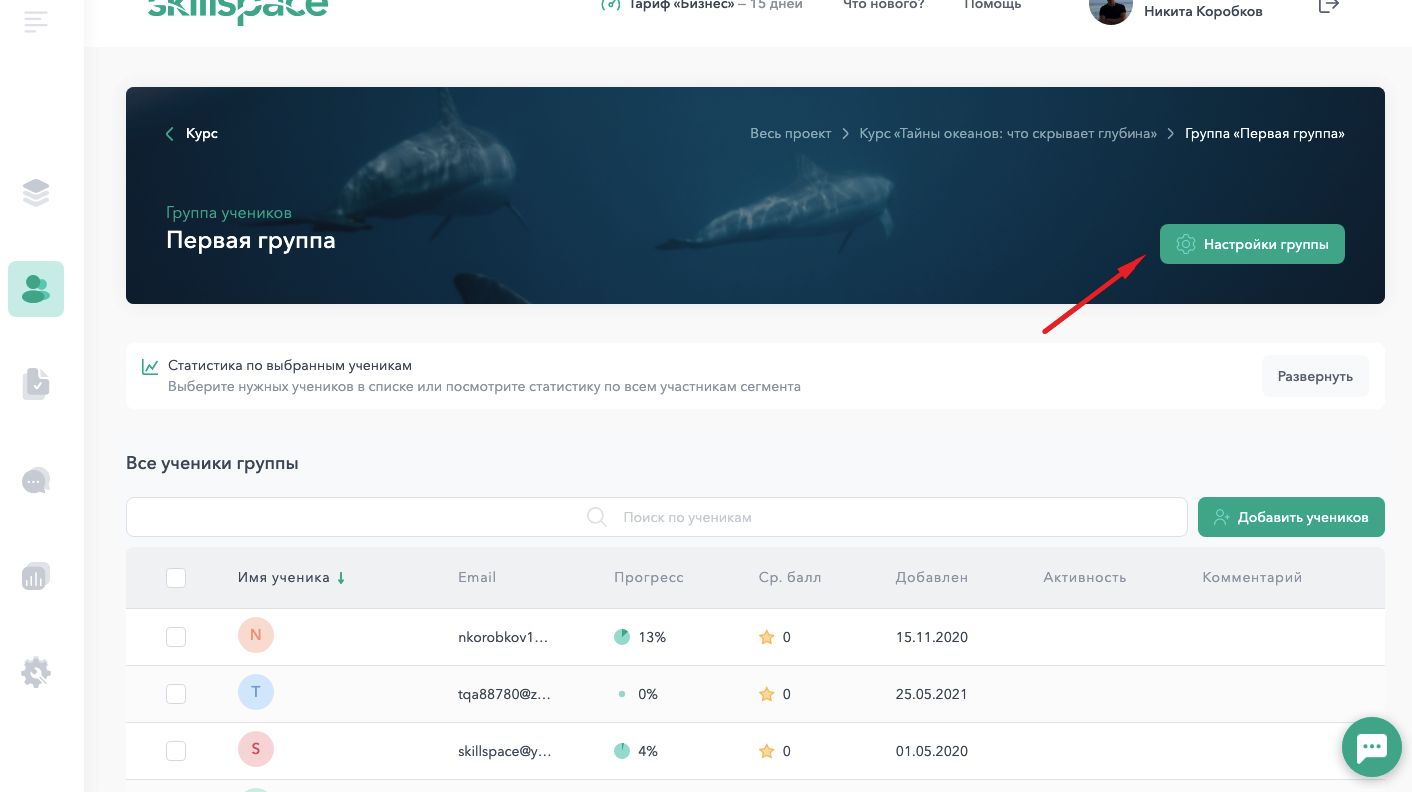Check the box for nkorobkov student
1412x792 pixels.
176,637
